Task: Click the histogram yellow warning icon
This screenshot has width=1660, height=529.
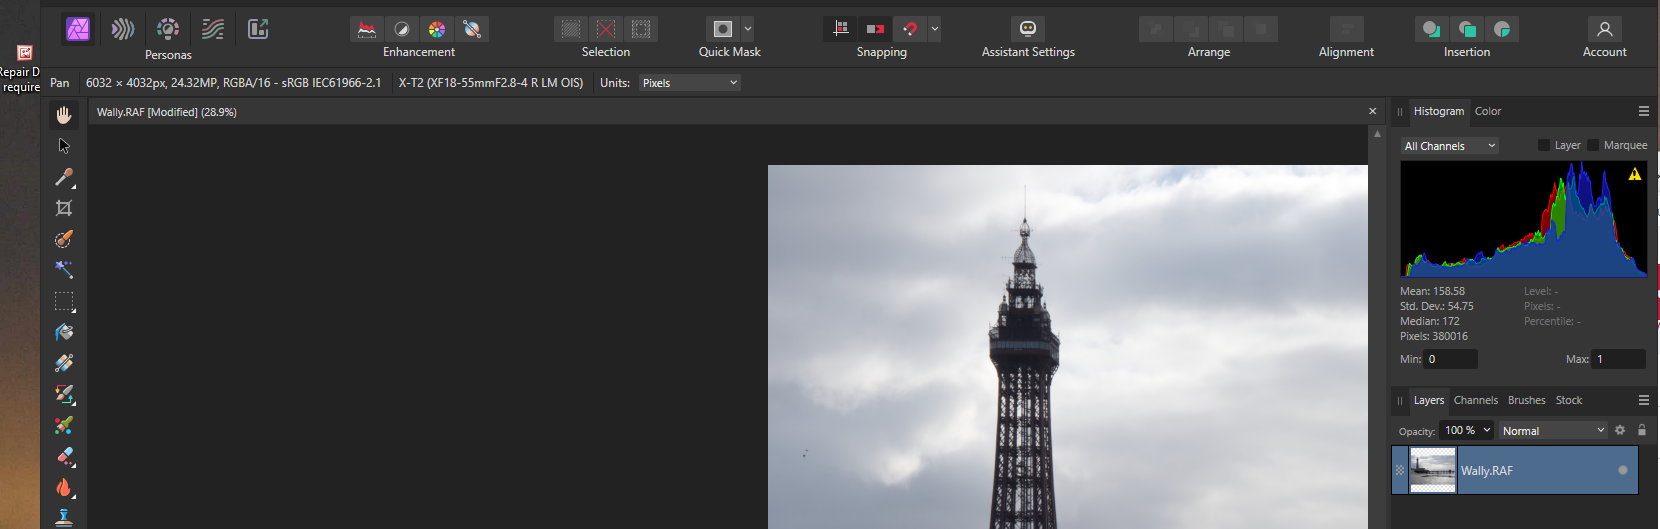Action: coord(1634,174)
